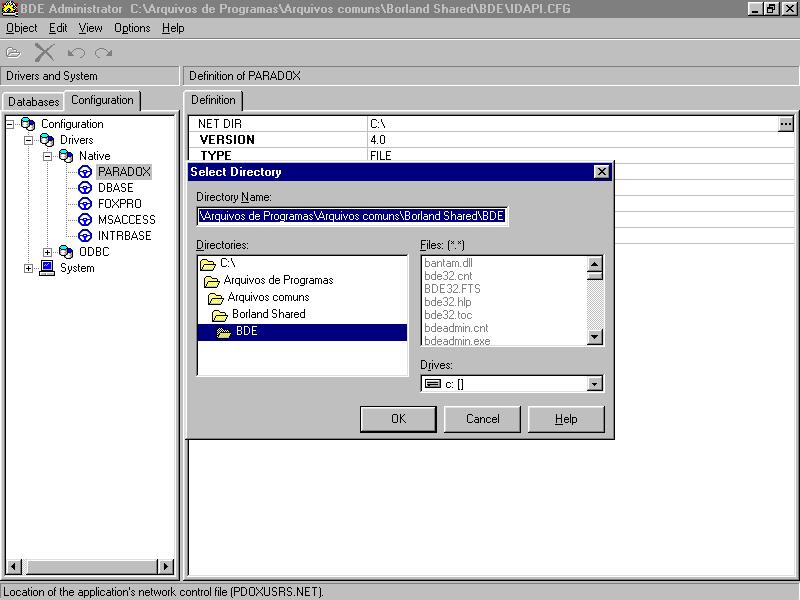Click the BDE open folder icon

(x=223, y=332)
